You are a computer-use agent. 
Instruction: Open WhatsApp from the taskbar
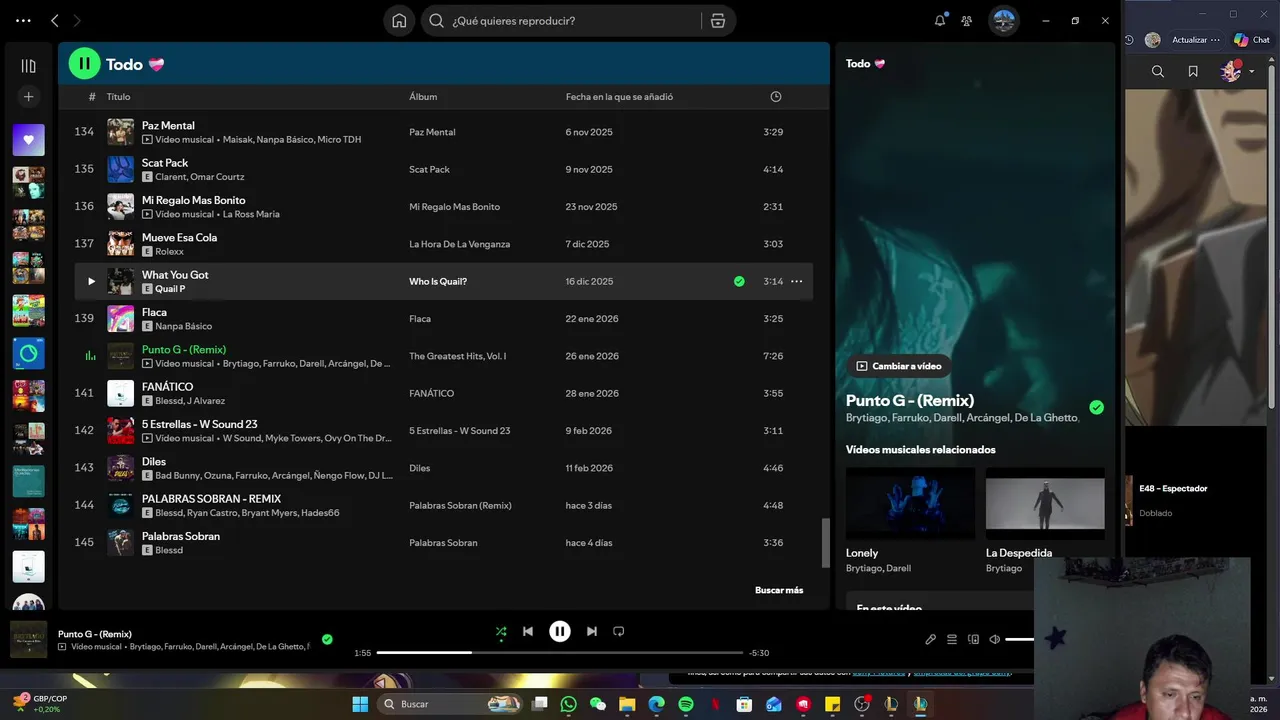(x=569, y=704)
